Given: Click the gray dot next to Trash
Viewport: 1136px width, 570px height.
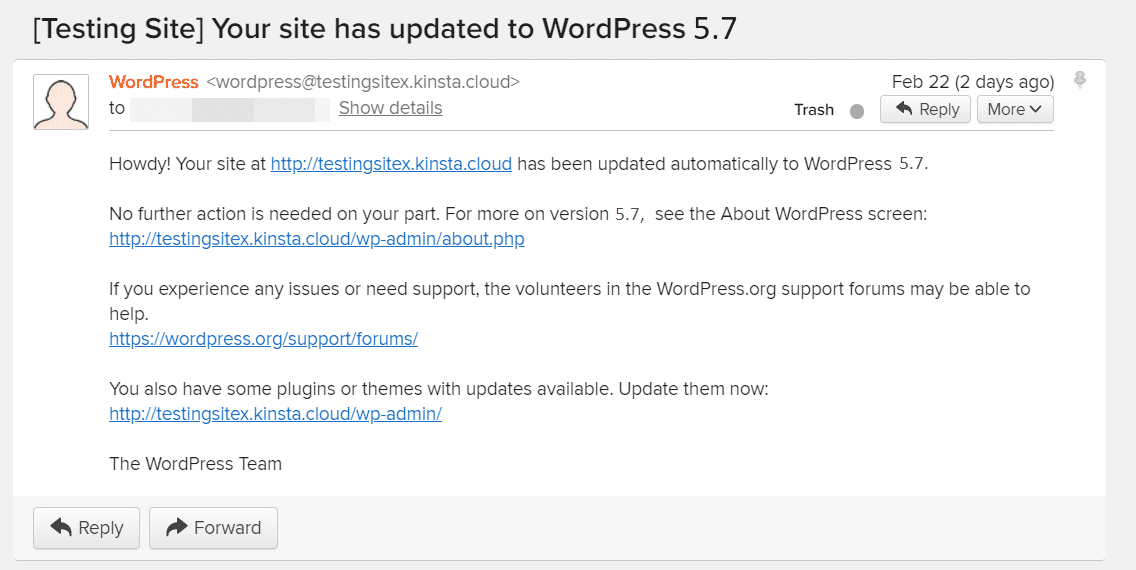Looking at the screenshot, I should coord(856,111).
